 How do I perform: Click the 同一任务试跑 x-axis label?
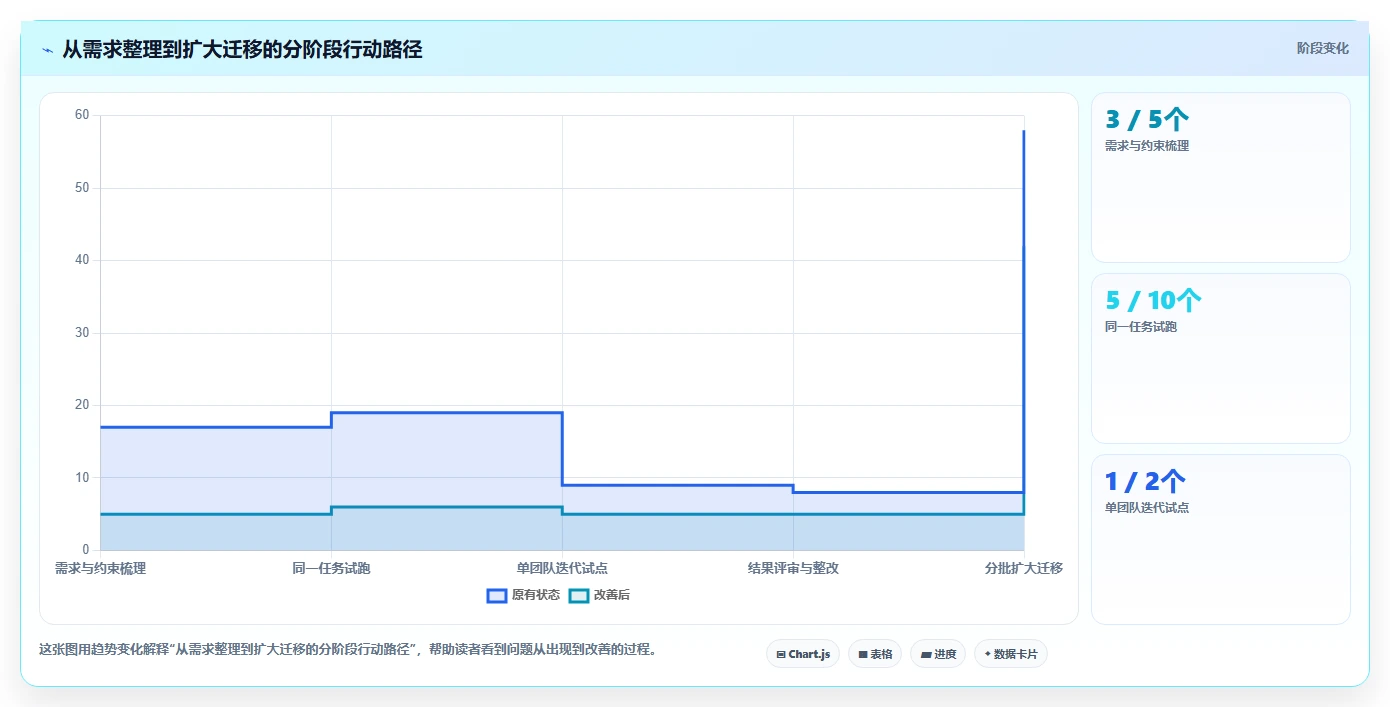click(331, 568)
